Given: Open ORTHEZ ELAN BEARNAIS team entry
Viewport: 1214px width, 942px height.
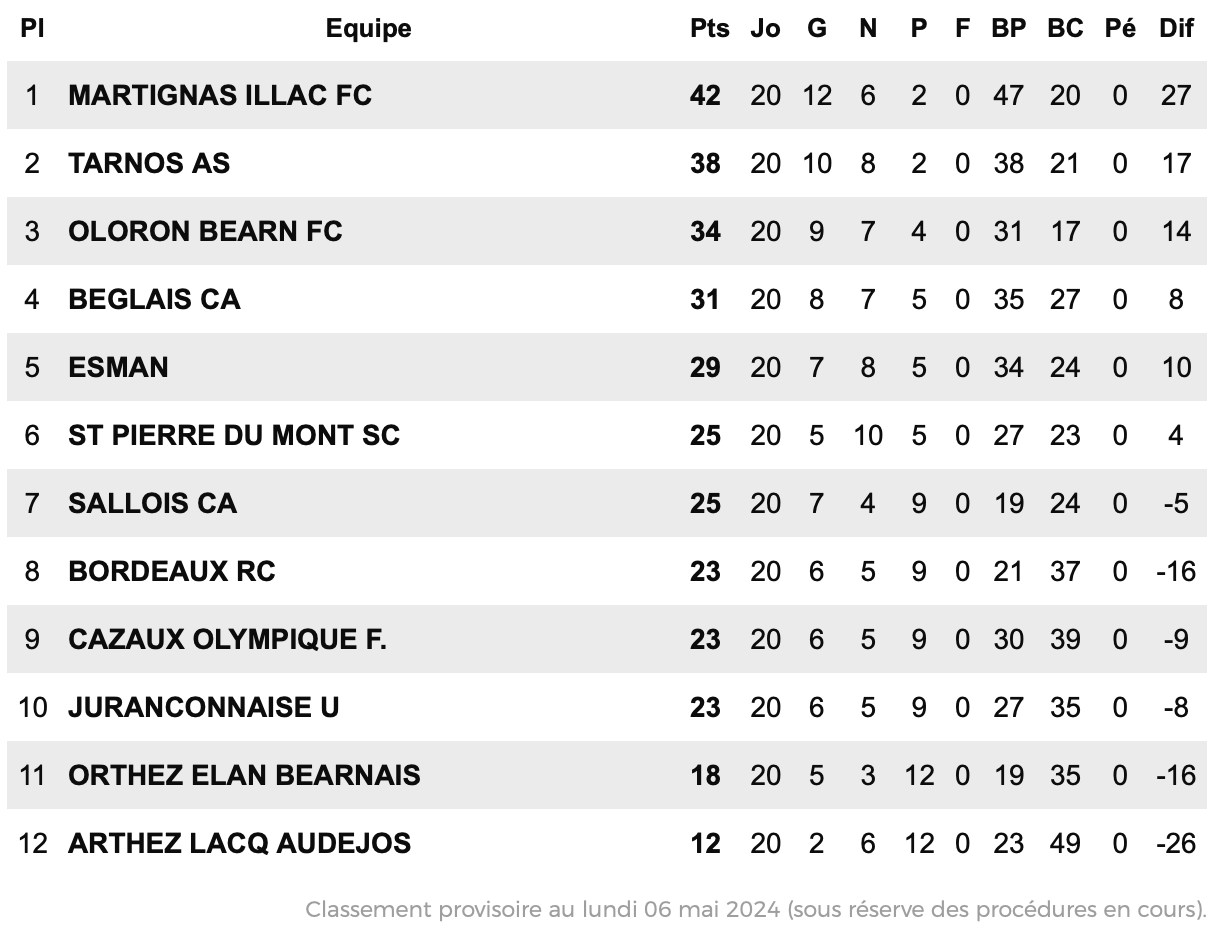Looking at the screenshot, I should 244,775.
